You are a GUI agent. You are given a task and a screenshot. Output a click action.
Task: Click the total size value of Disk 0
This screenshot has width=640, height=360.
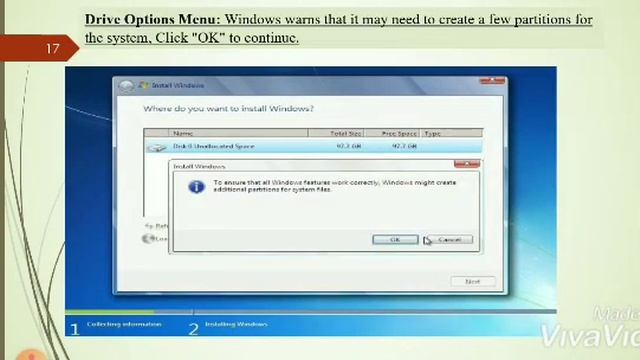[x=349, y=146]
